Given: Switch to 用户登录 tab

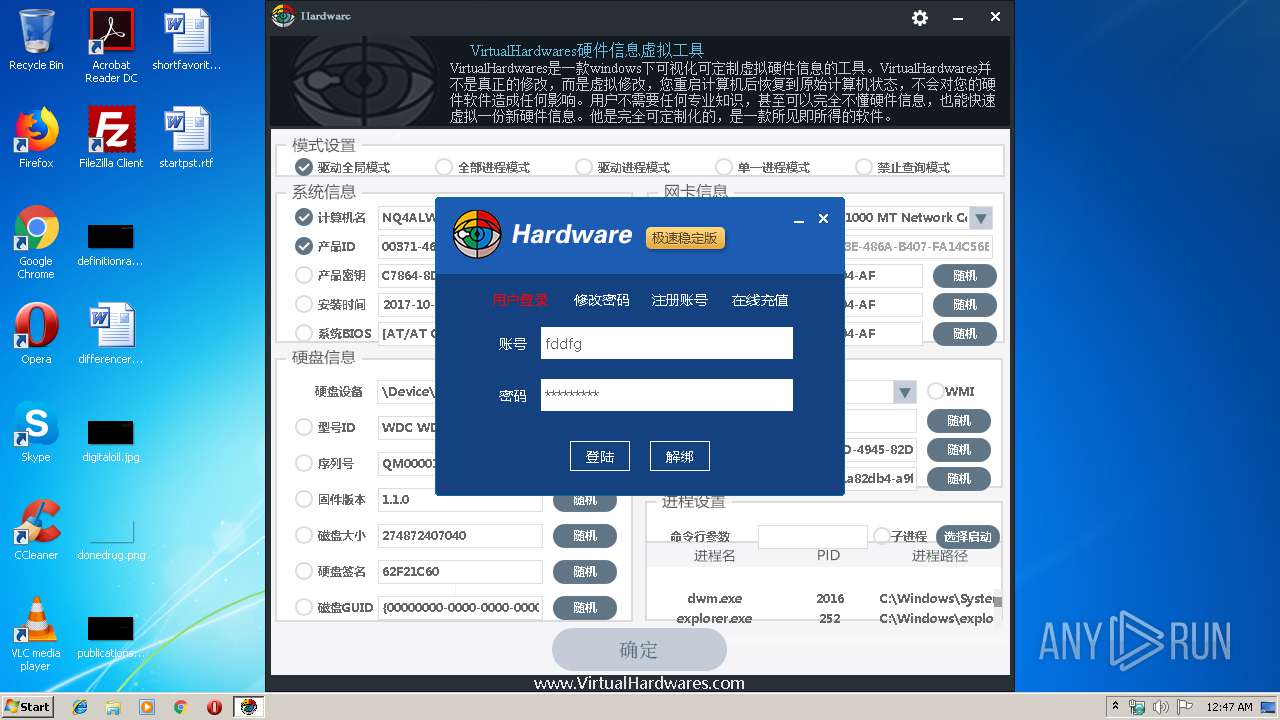Looking at the screenshot, I should tap(520, 300).
